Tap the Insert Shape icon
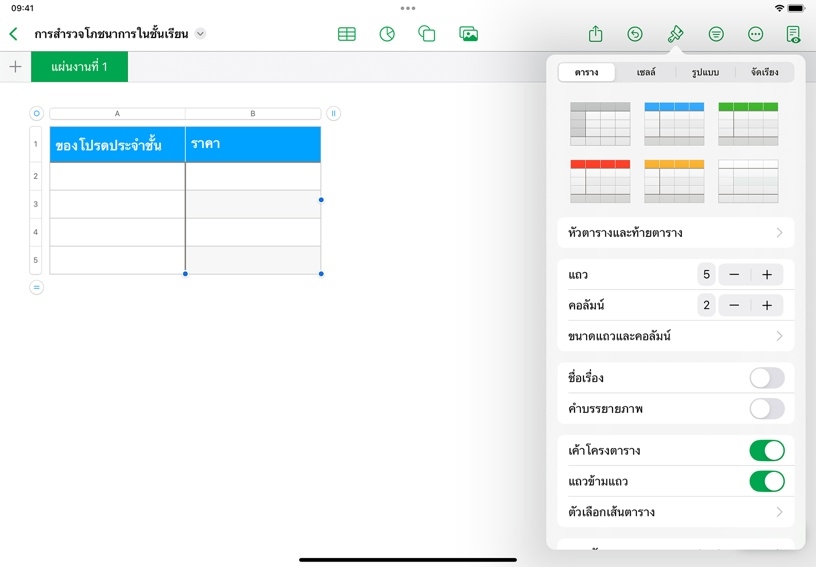Viewport: 816px width, 567px height. click(427, 34)
